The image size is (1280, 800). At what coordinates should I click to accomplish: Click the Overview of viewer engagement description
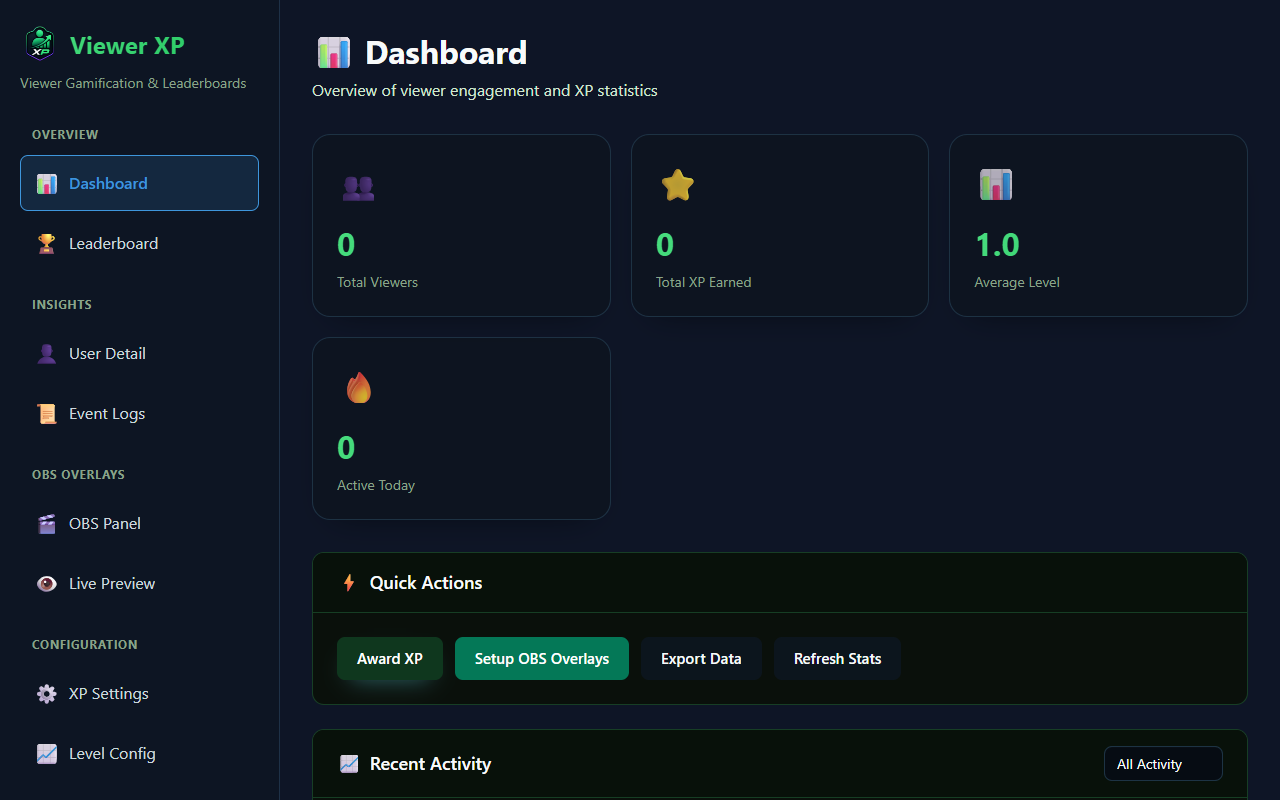pos(485,91)
